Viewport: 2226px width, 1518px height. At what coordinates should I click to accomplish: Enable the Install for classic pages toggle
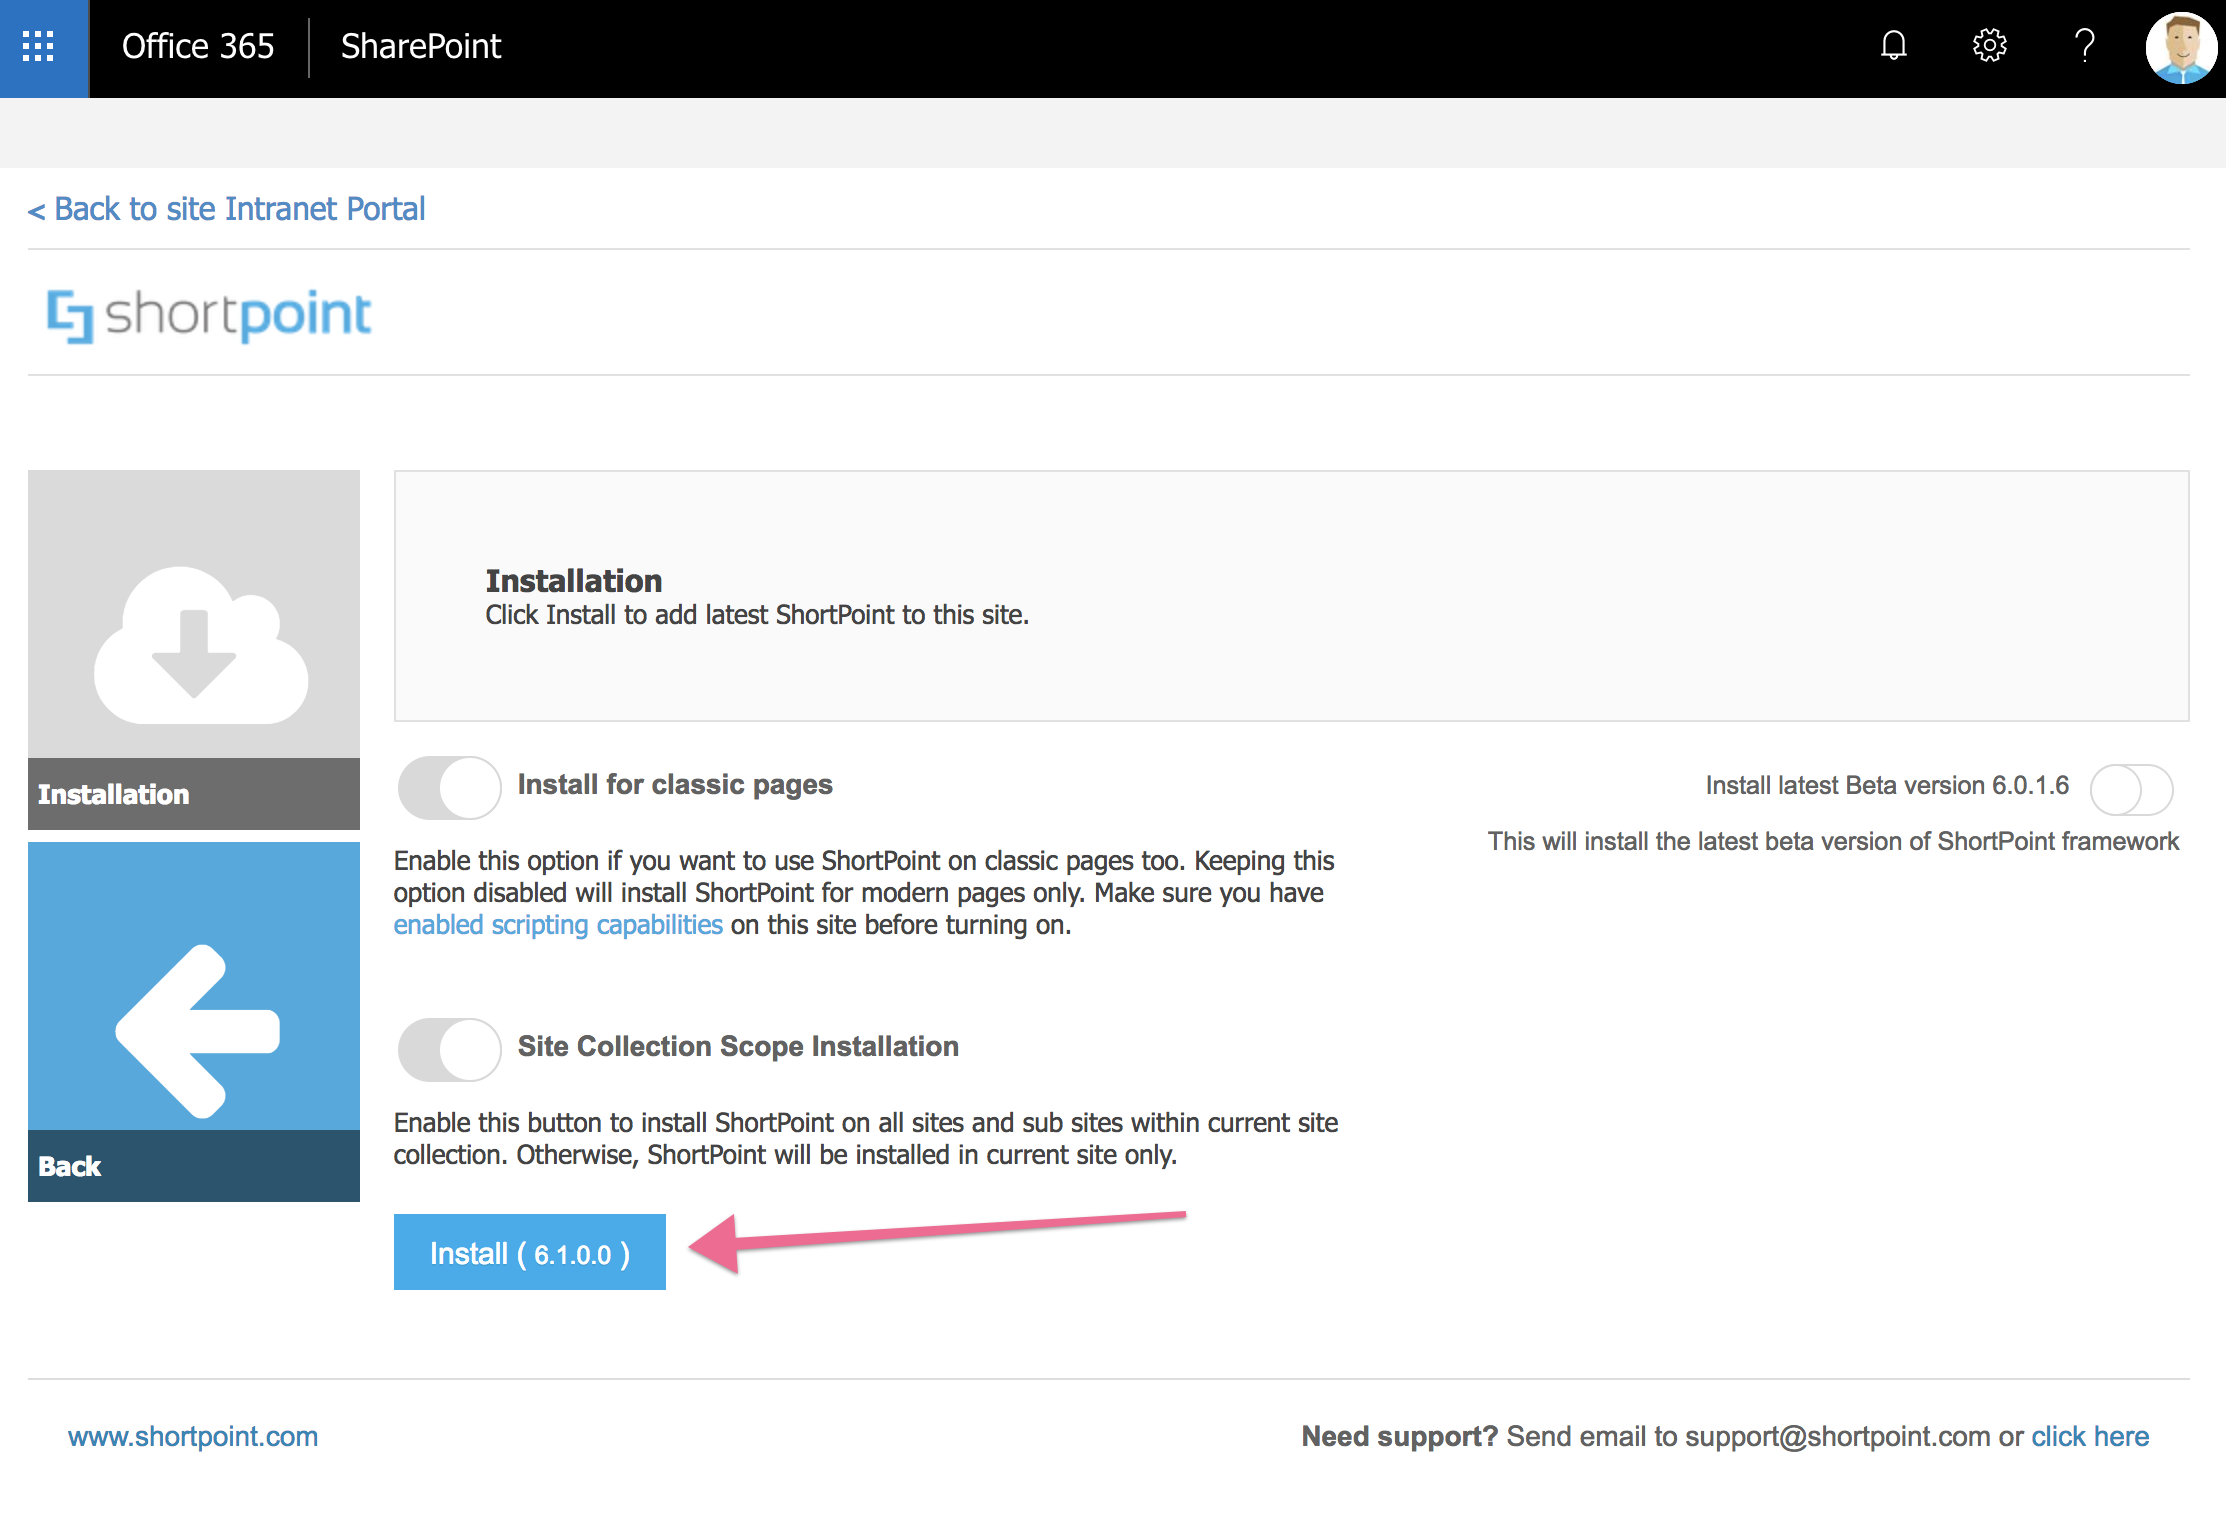coord(449,787)
